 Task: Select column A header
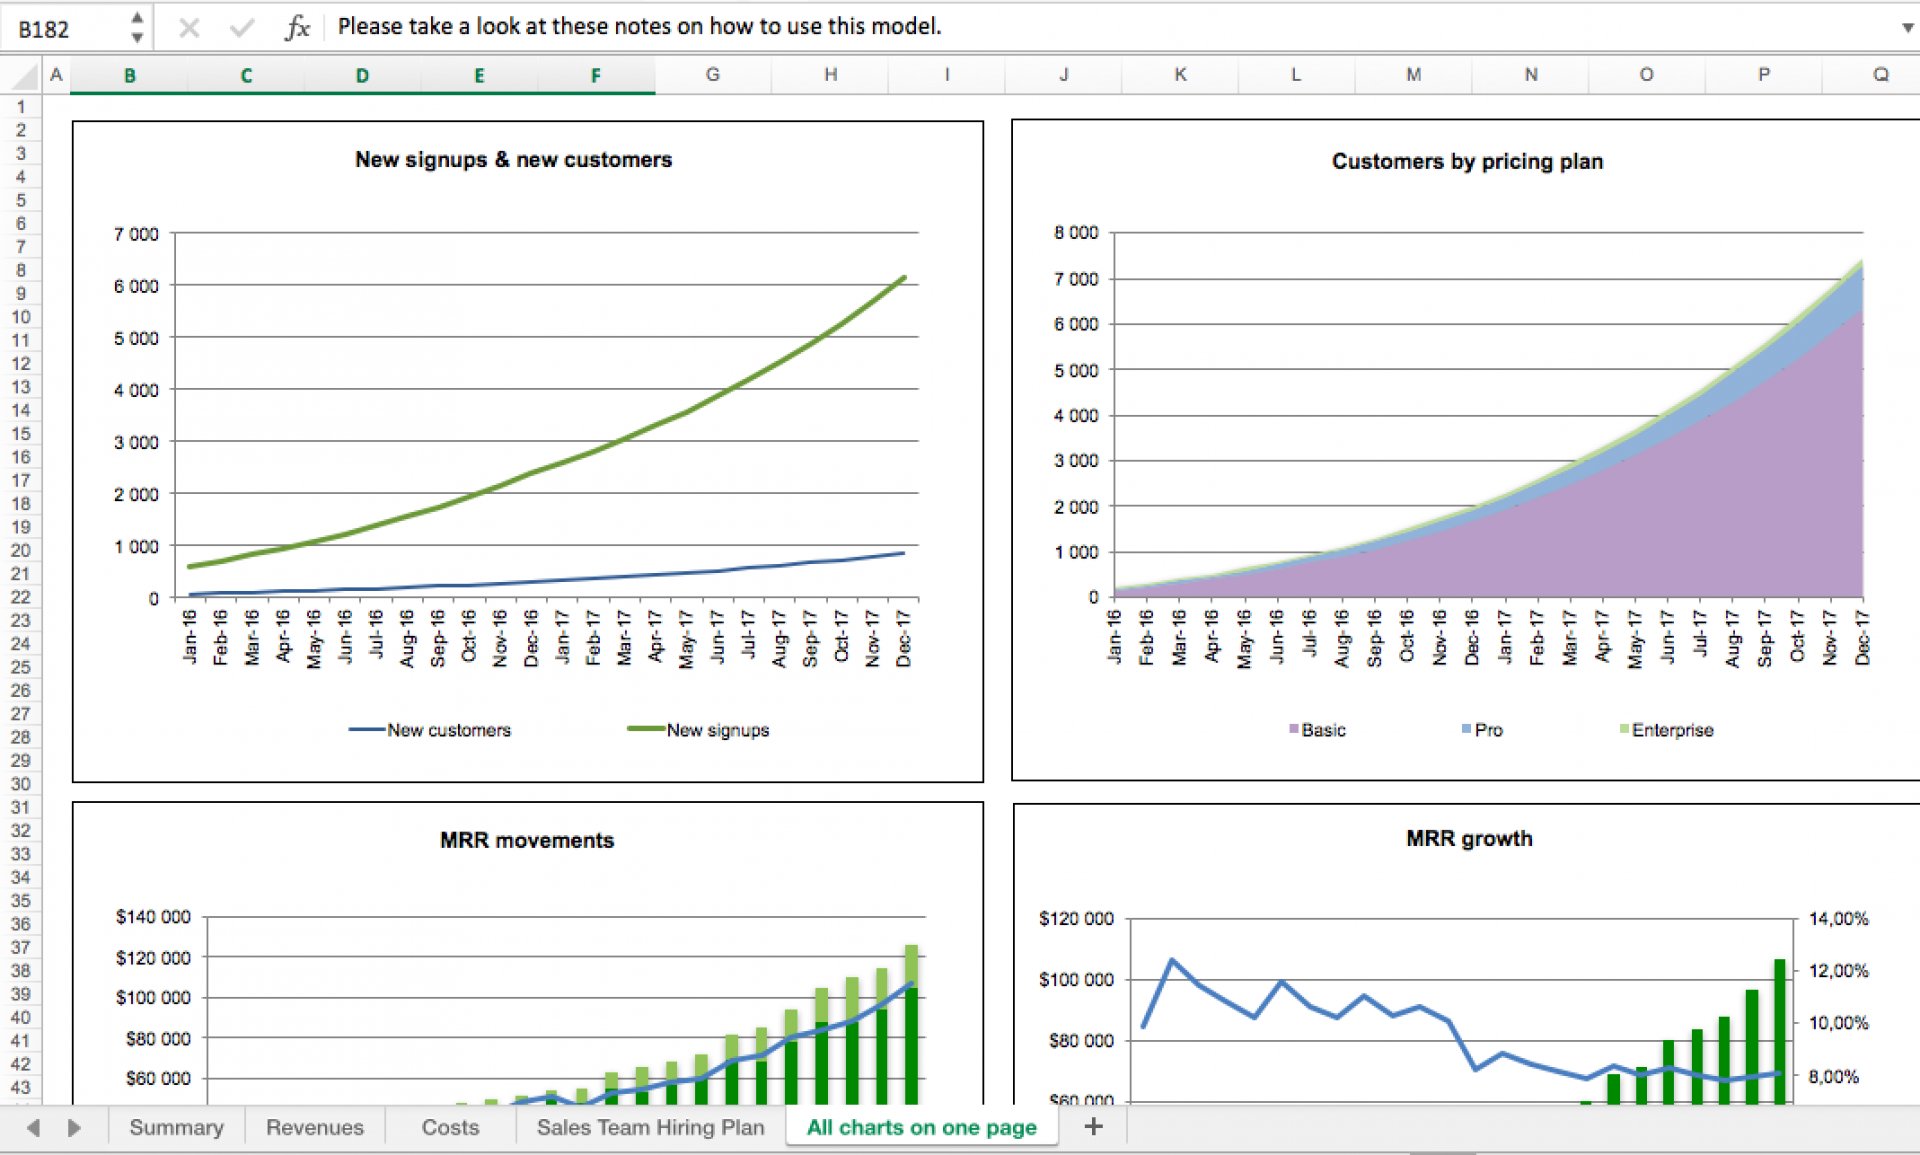[x=57, y=75]
